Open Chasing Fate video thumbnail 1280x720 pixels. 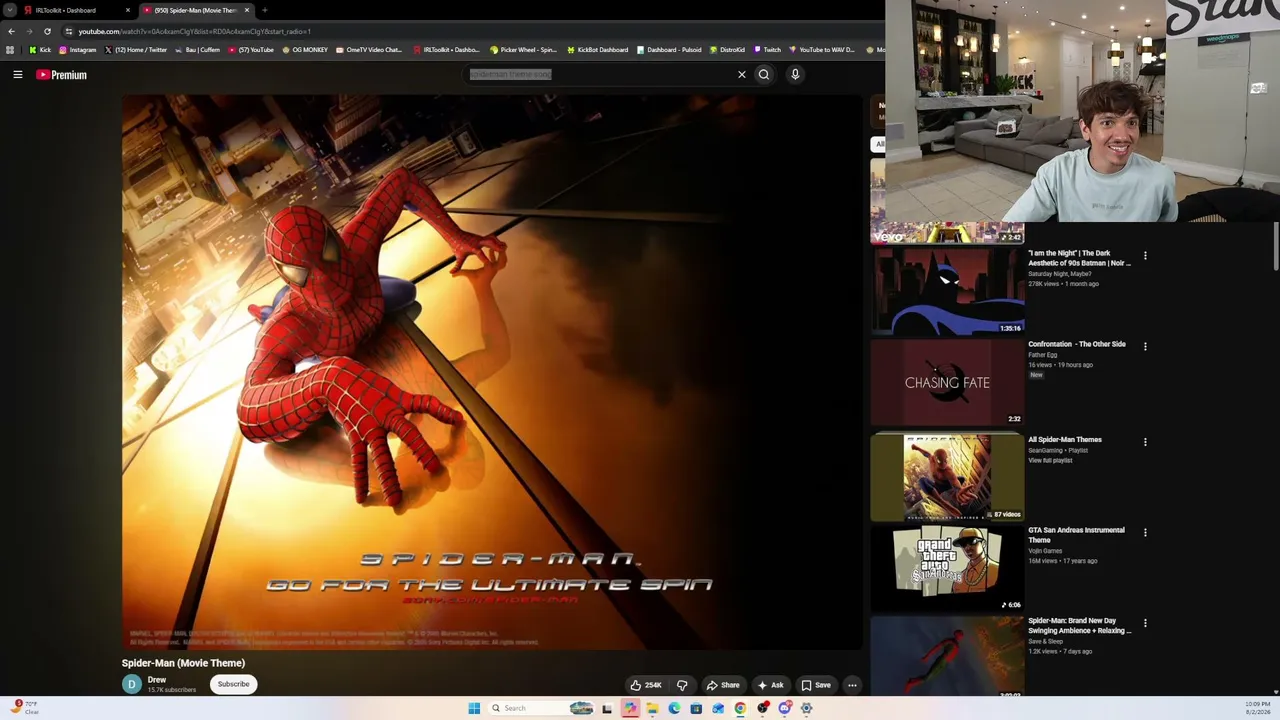(x=947, y=382)
